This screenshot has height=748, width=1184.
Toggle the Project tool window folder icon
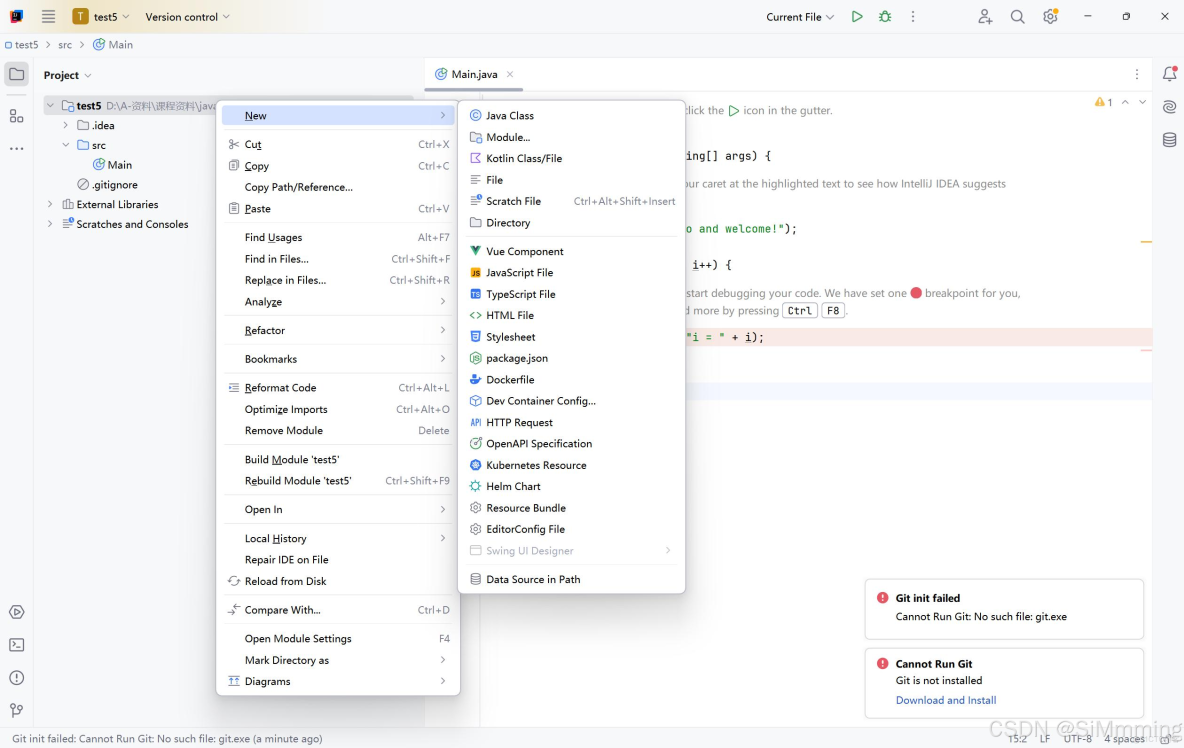[x=16, y=74]
